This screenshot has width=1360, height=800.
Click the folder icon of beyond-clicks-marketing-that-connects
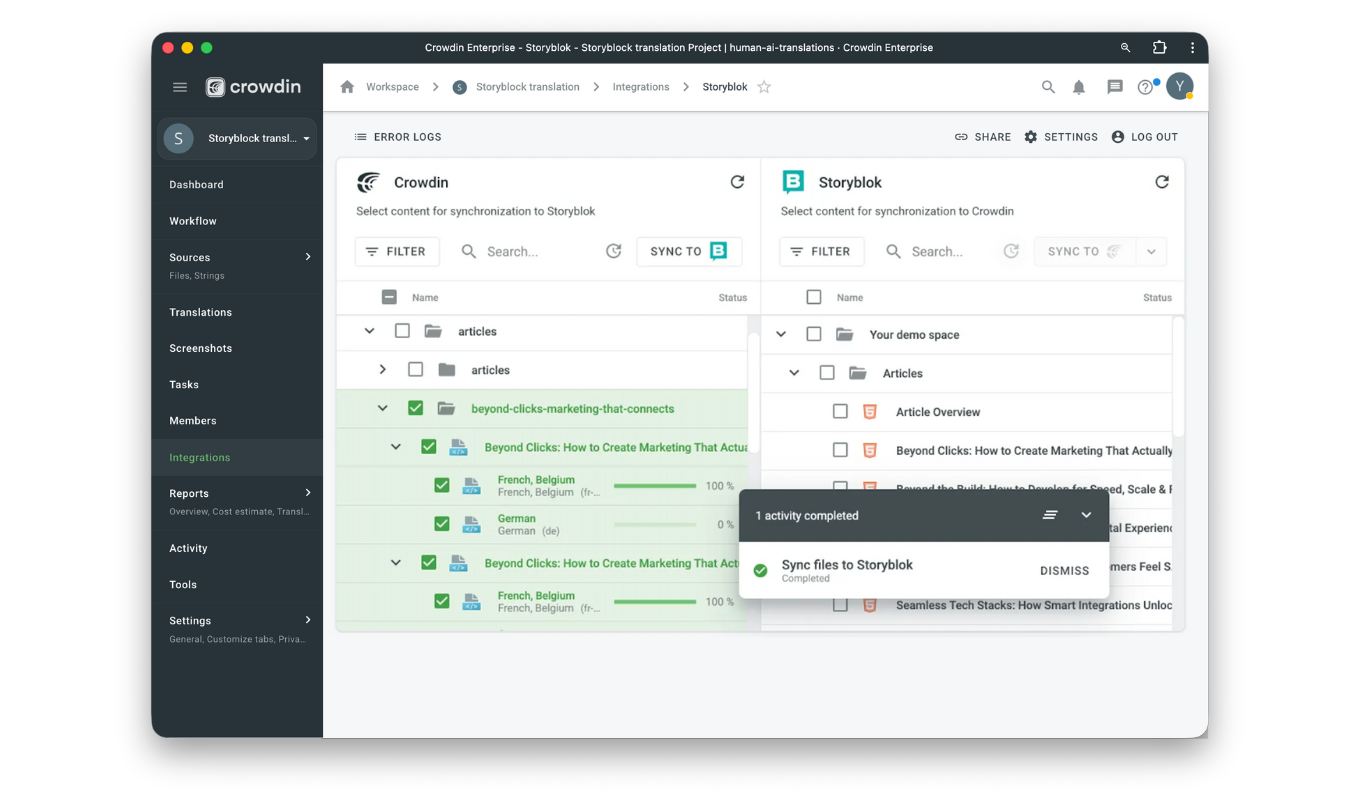coord(446,408)
